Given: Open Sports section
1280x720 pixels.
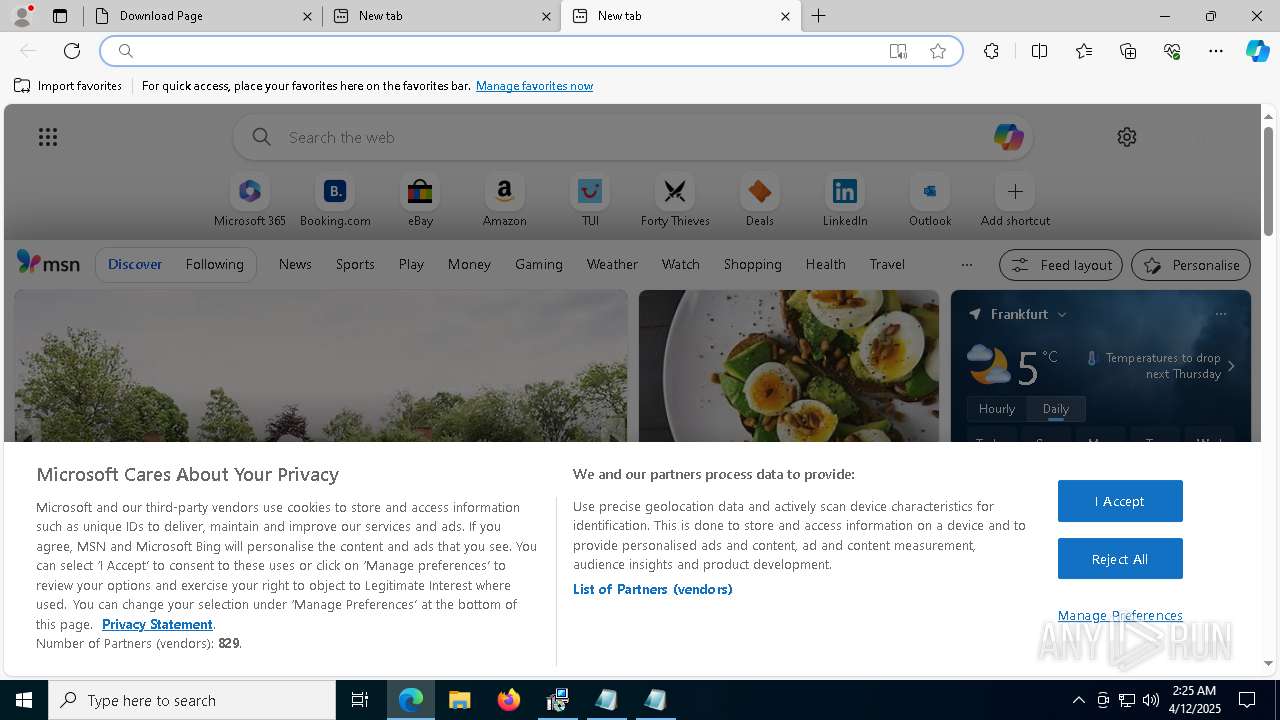Looking at the screenshot, I should [x=355, y=264].
